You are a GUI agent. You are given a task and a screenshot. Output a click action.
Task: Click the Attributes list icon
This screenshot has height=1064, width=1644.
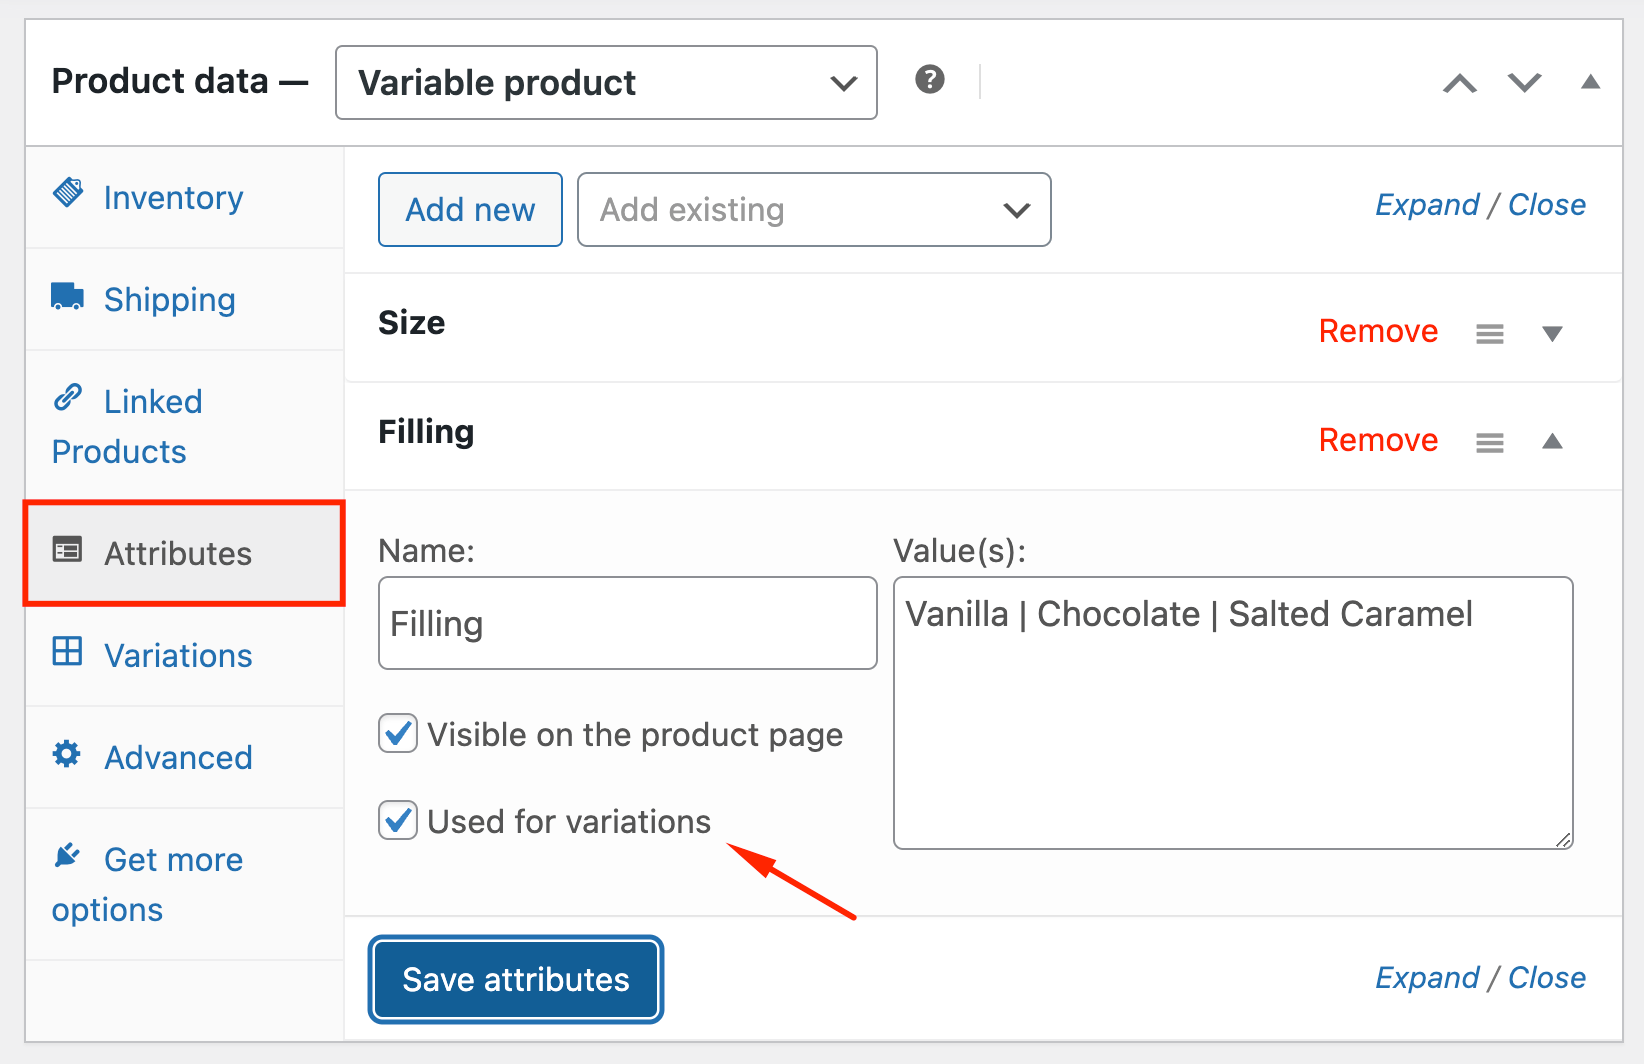67,549
